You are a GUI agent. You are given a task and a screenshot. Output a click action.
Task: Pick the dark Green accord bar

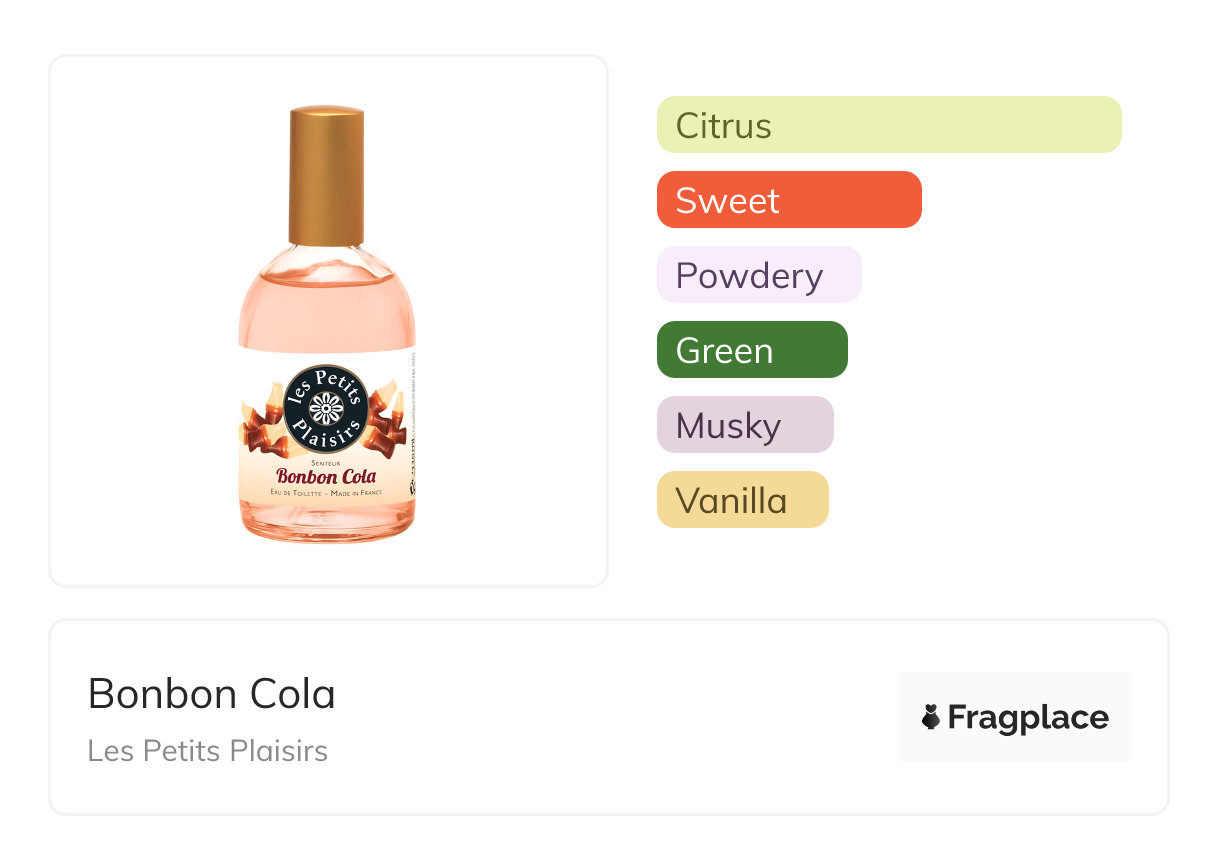pyautogui.click(x=751, y=350)
